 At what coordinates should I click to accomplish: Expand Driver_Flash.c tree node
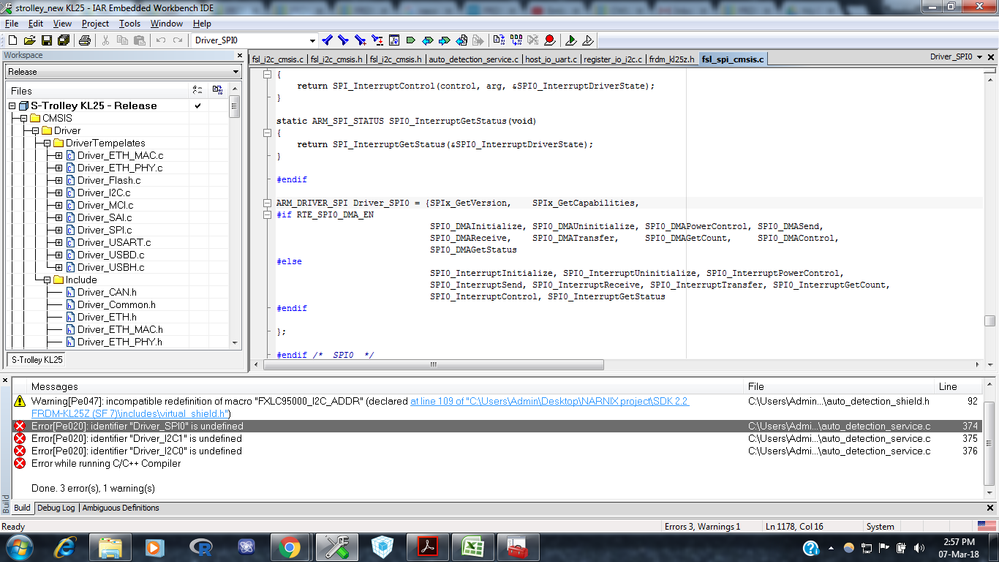[59, 180]
